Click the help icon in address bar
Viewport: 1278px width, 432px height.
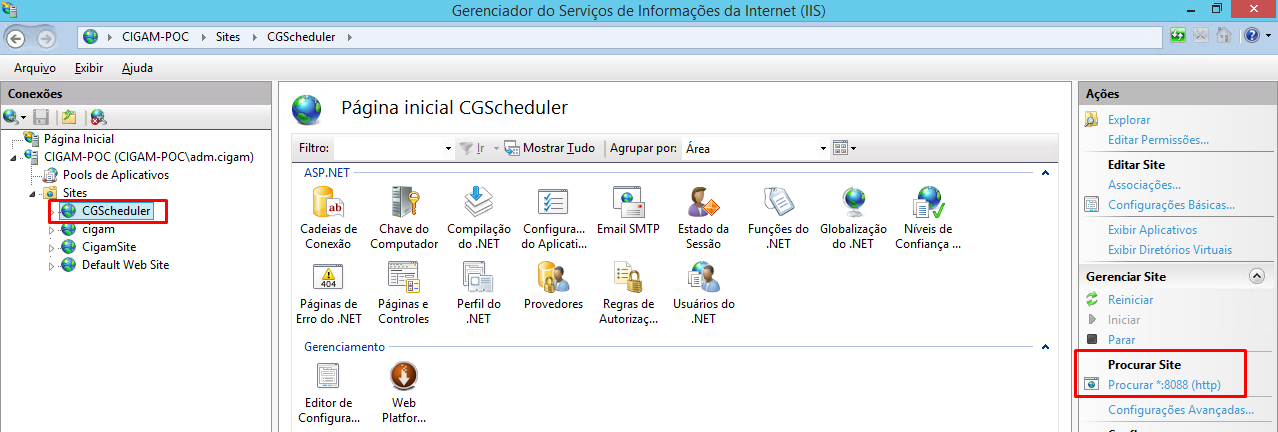pos(1251,36)
